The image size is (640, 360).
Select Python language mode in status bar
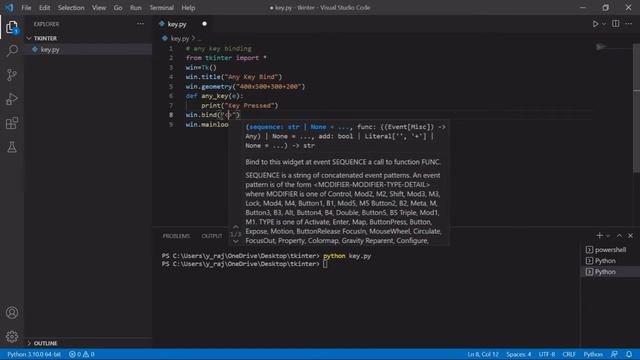pos(593,354)
